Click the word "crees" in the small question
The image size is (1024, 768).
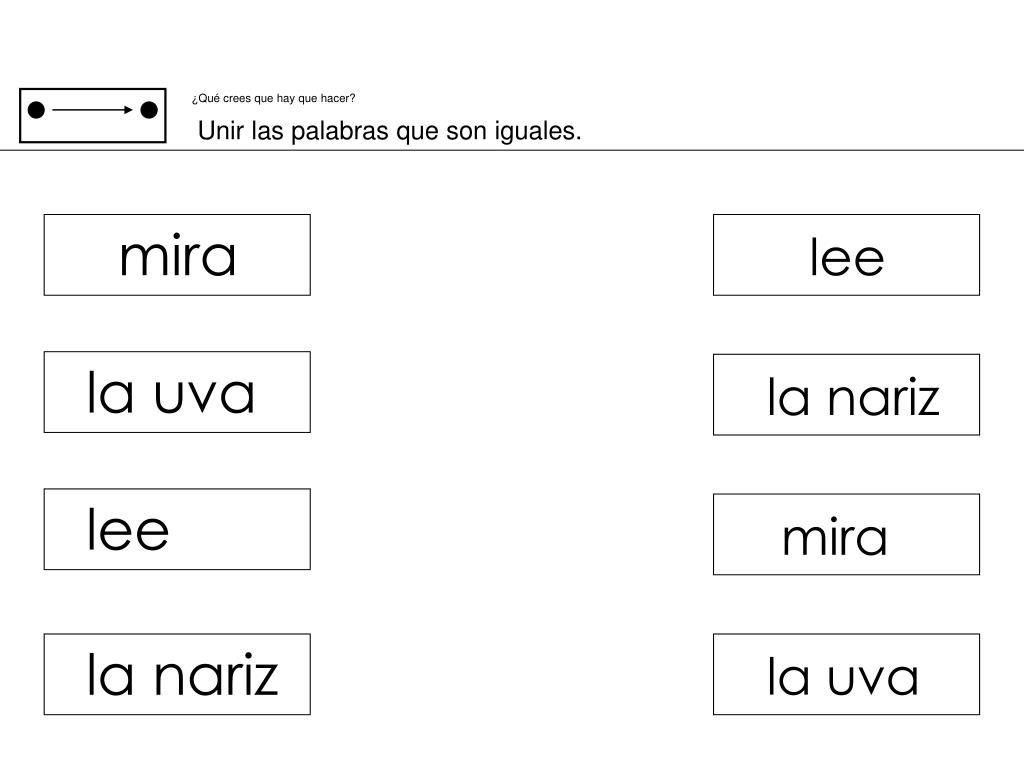click(x=236, y=99)
